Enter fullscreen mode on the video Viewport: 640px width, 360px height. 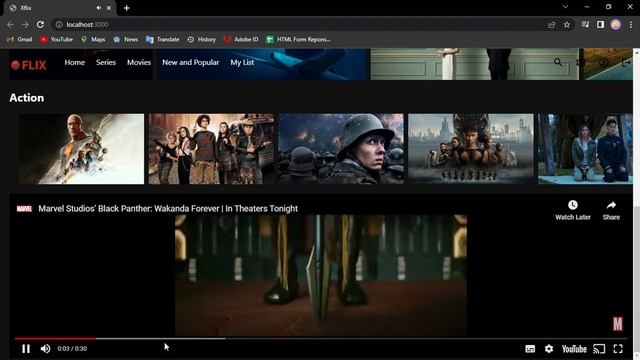click(x=618, y=349)
